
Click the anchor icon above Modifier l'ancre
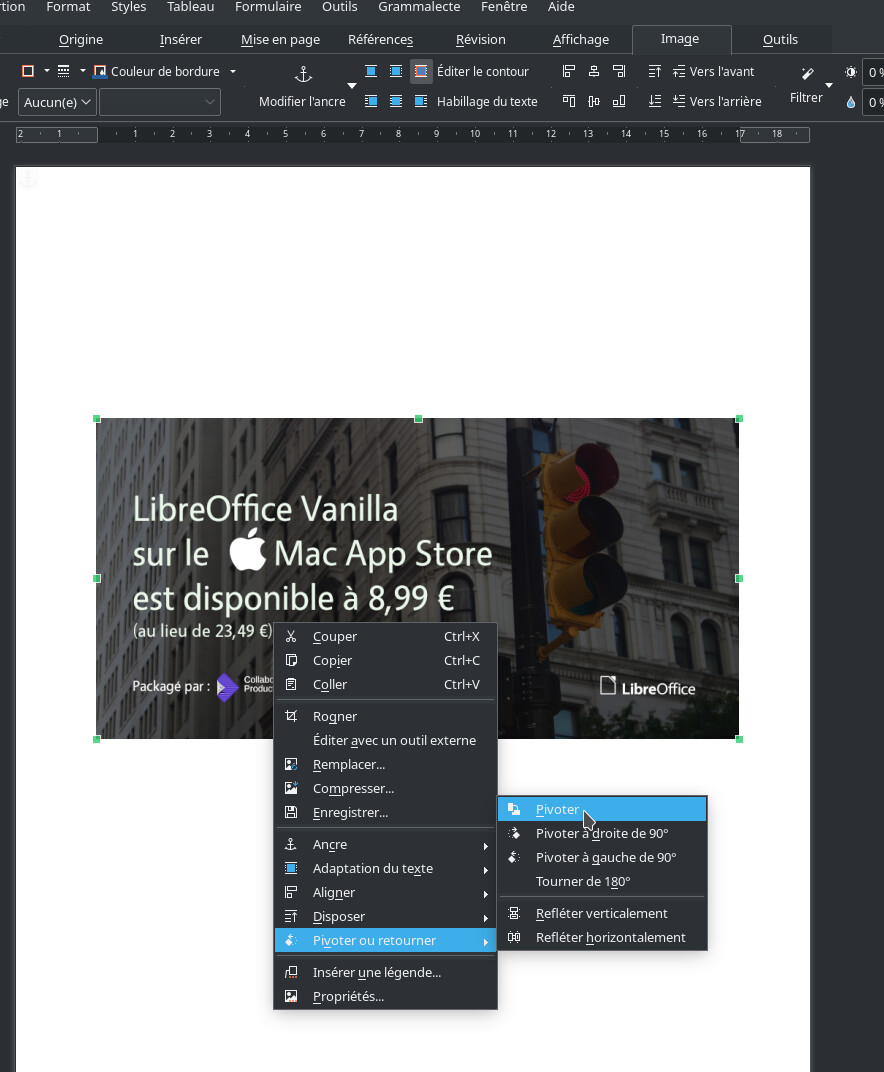302,75
